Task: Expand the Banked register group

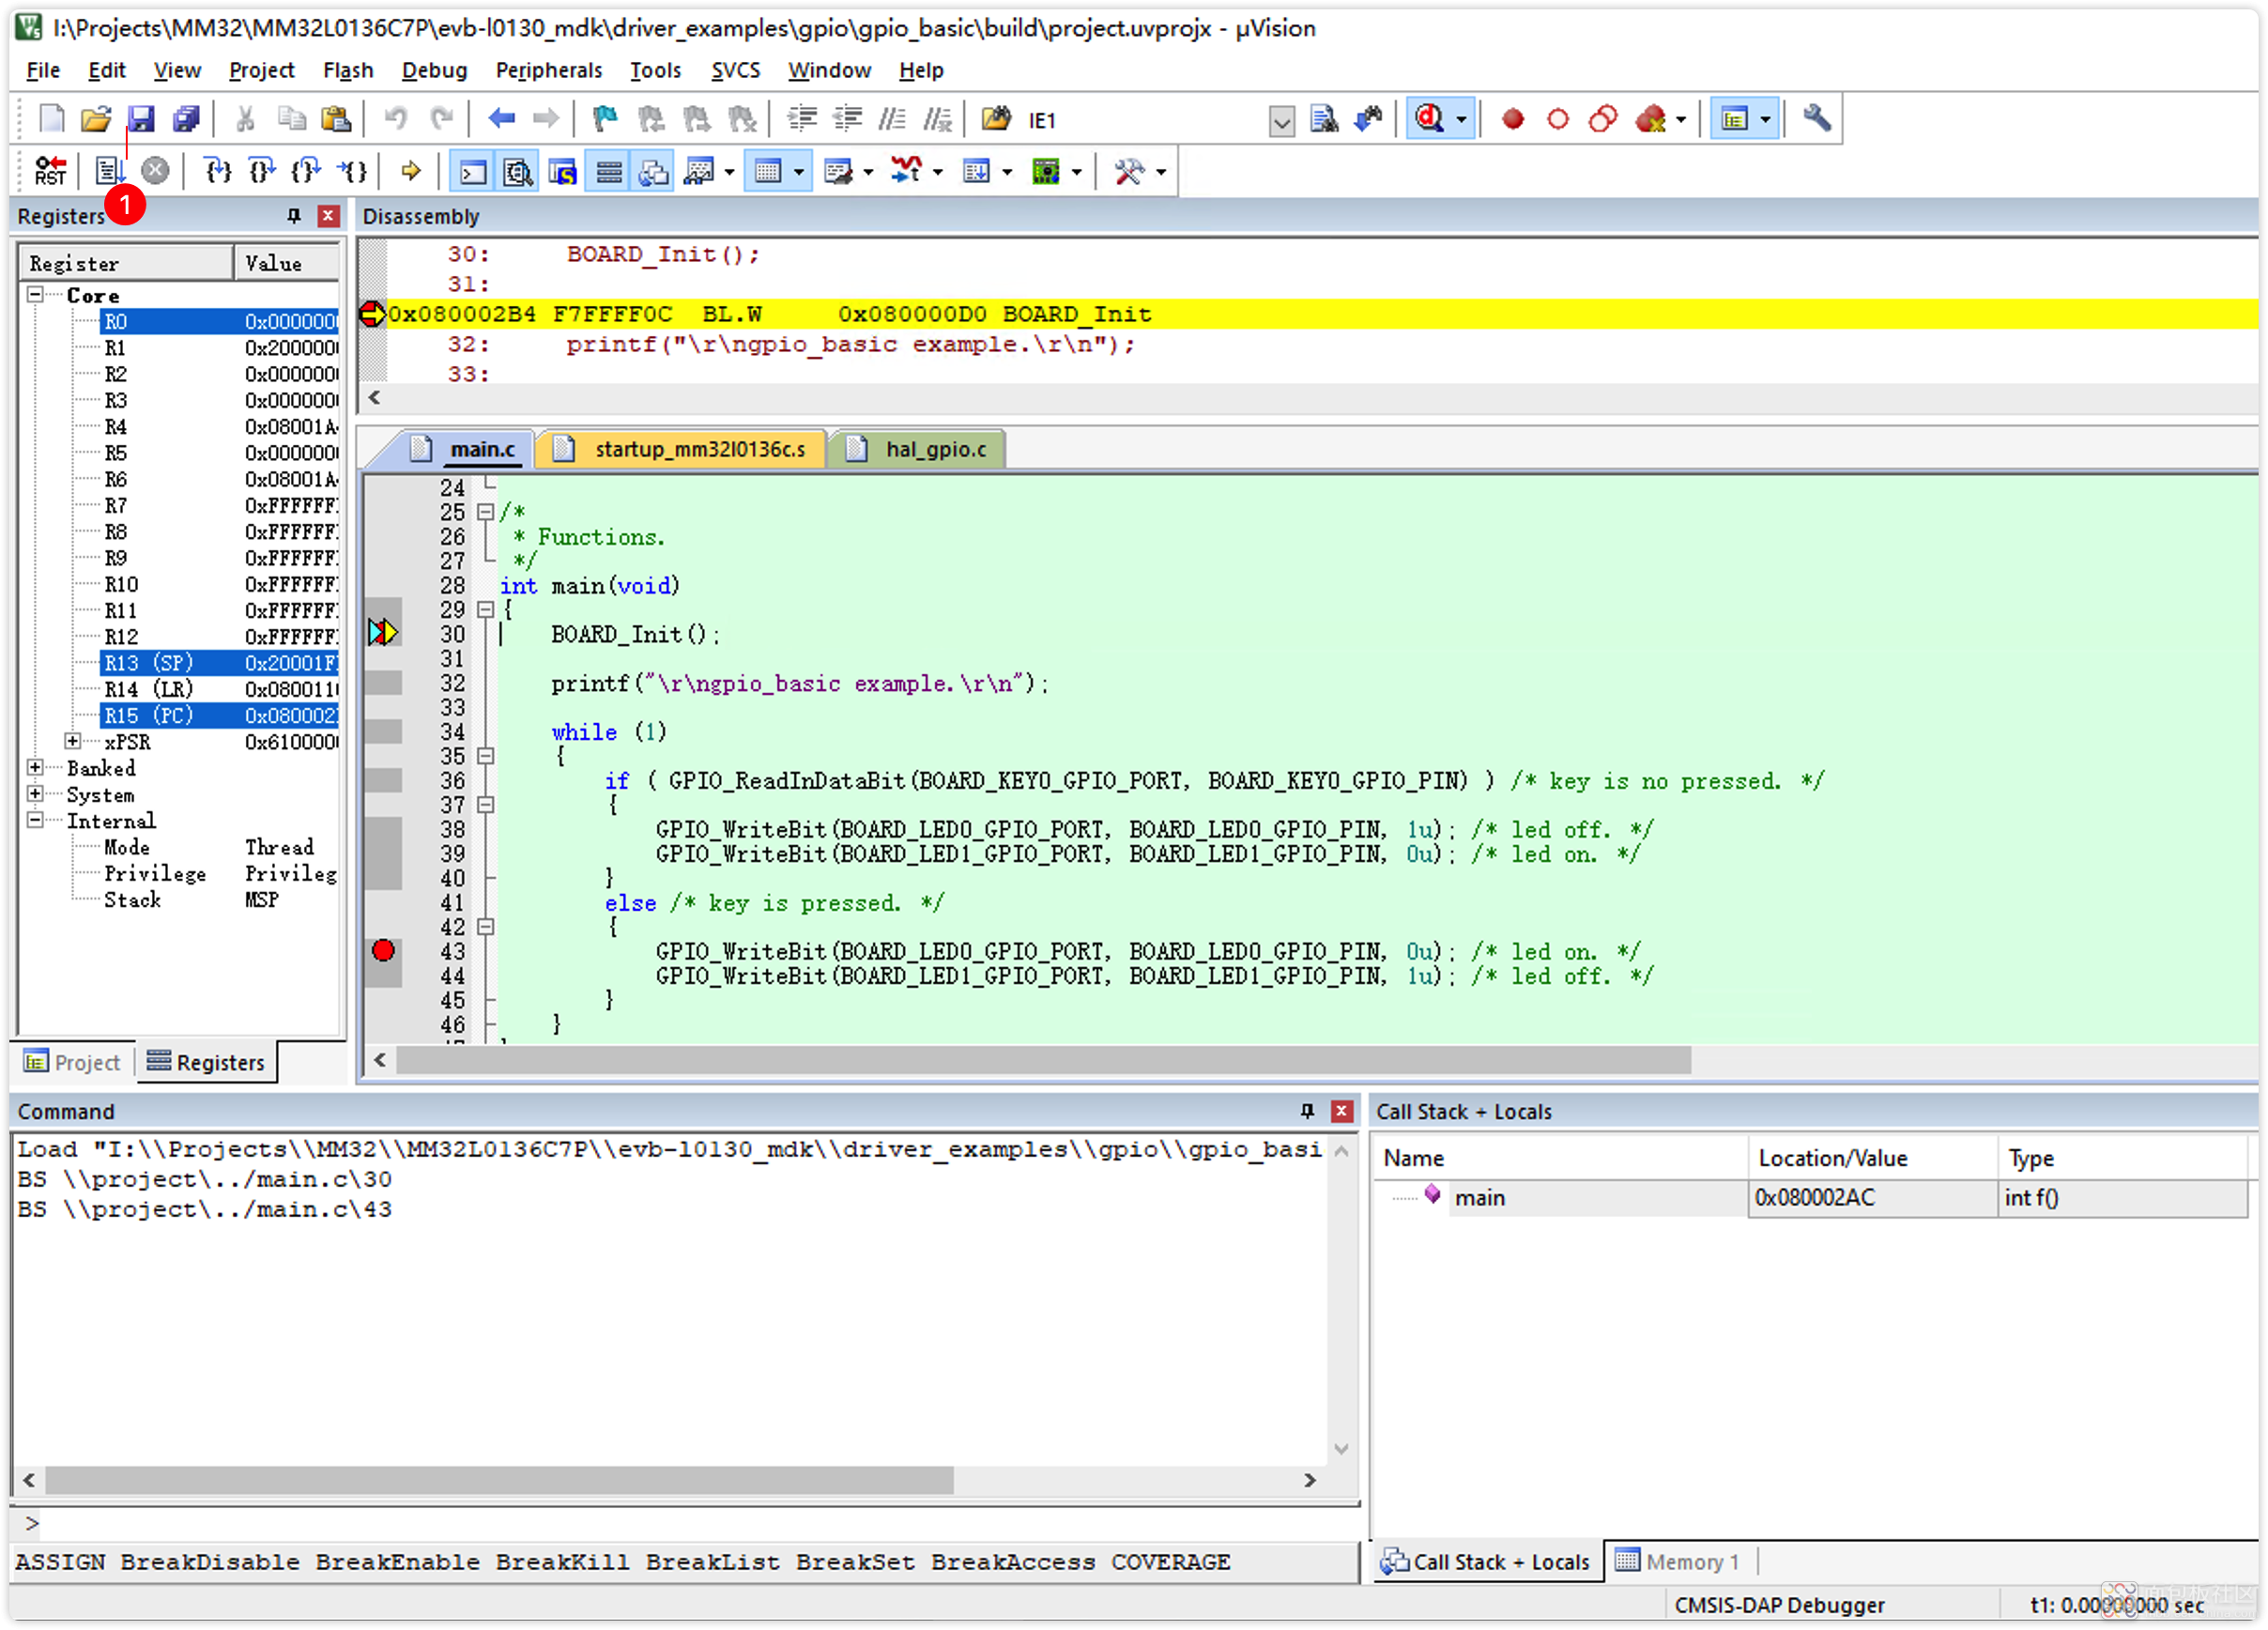Action: (35, 767)
